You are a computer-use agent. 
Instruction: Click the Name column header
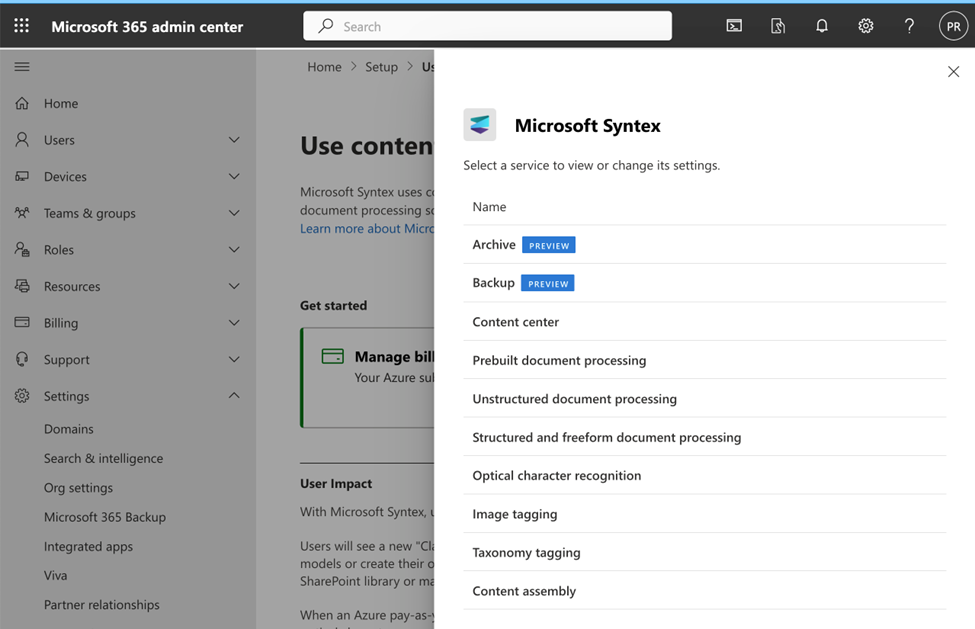(489, 206)
